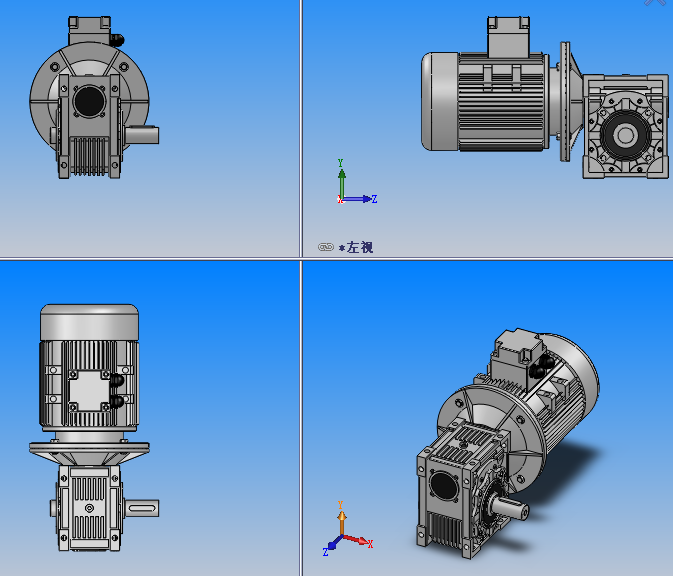Select the gearbox input bore in front view
The height and width of the screenshot is (576, 673).
[x=88, y=100]
